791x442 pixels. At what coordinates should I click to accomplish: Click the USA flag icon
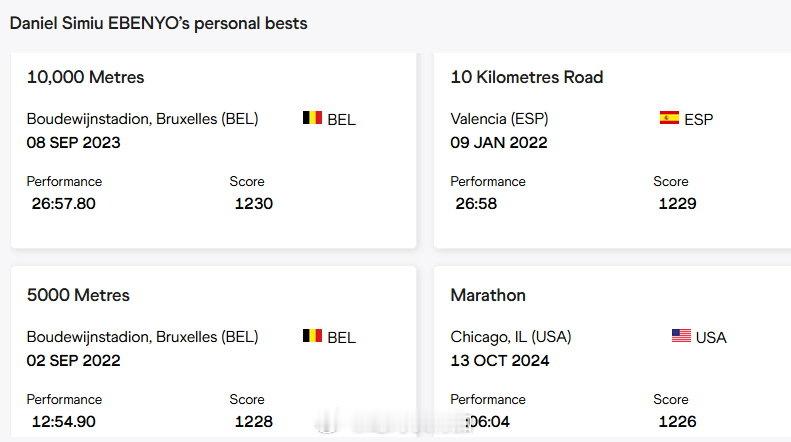[x=681, y=336]
